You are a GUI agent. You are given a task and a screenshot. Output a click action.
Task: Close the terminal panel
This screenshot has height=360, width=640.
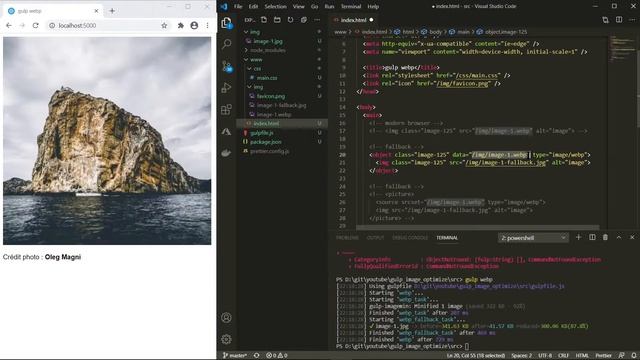(632, 238)
